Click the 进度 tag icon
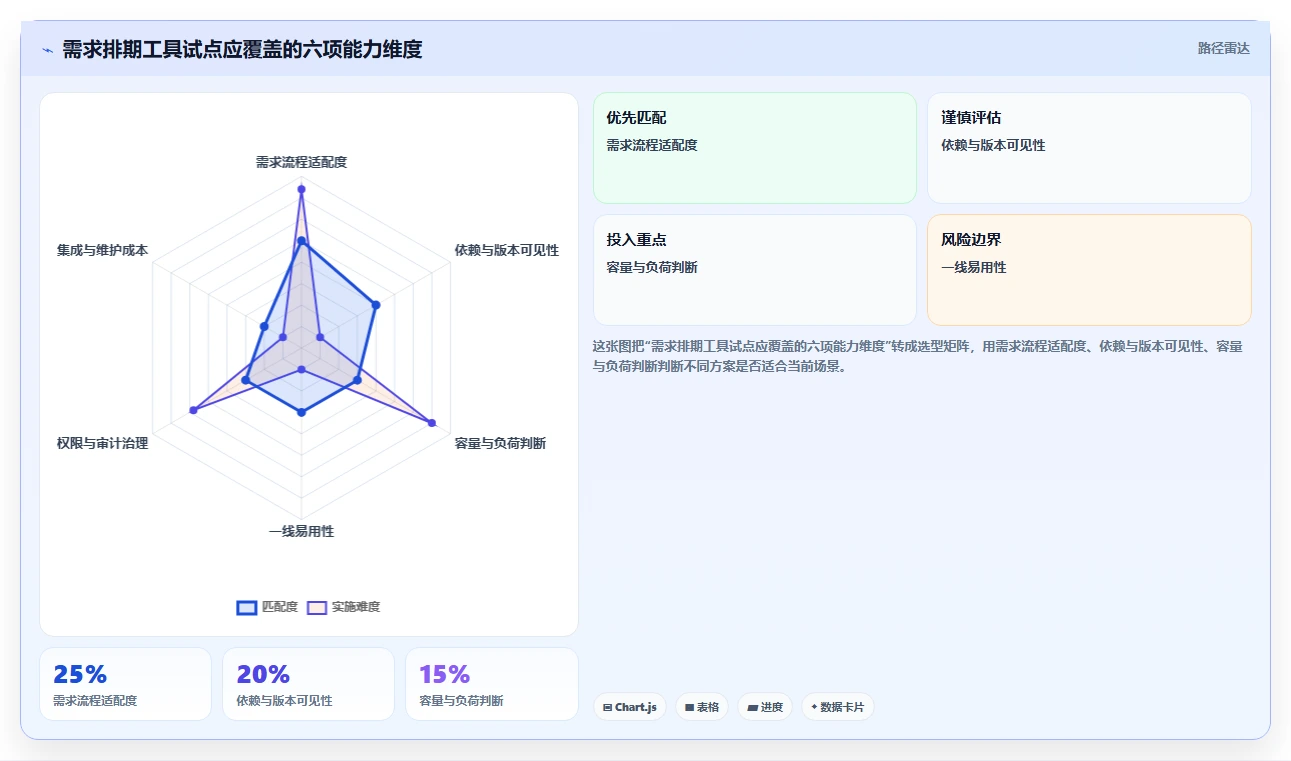This screenshot has height=761, width=1291. pyautogui.click(x=752, y=707)
